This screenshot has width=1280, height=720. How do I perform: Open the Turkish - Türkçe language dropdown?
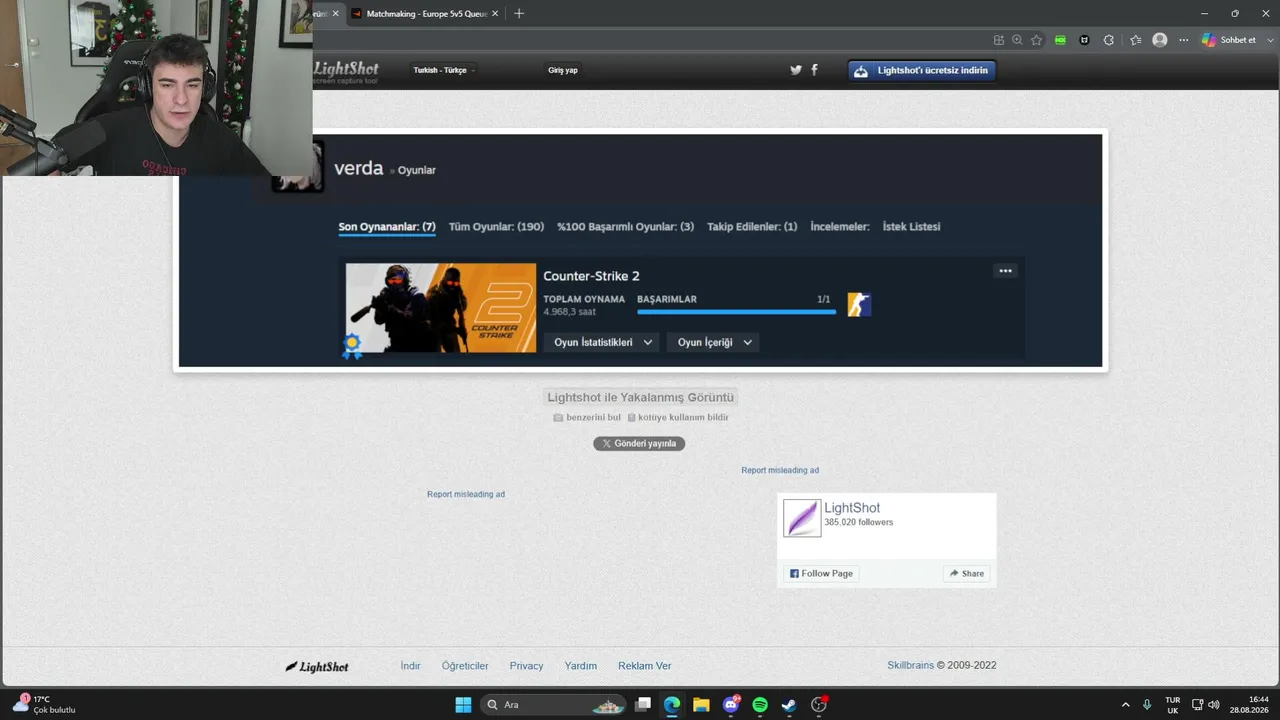pyautogui.click(x=444, y=70)
